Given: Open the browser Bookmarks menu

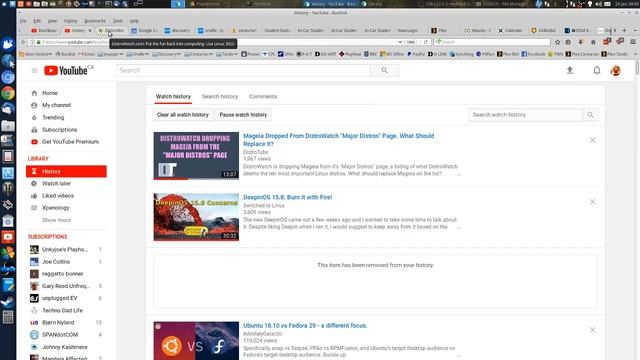Looking at the screenshot, I should click(95, 21).
